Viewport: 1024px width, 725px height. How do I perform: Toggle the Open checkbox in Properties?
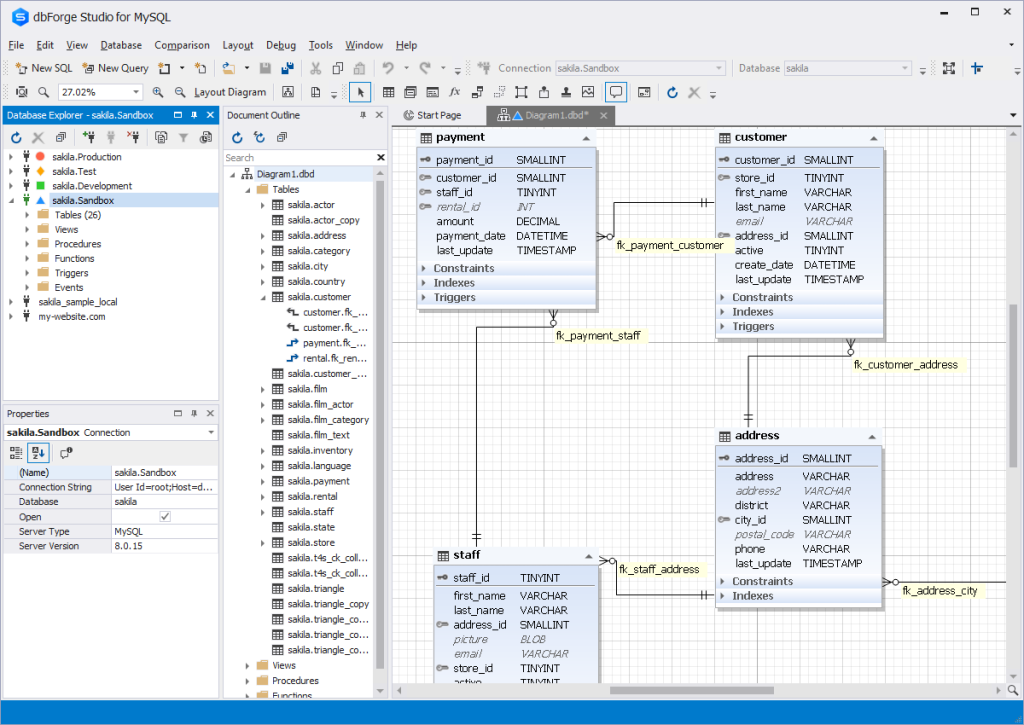(x=165, y=517)
